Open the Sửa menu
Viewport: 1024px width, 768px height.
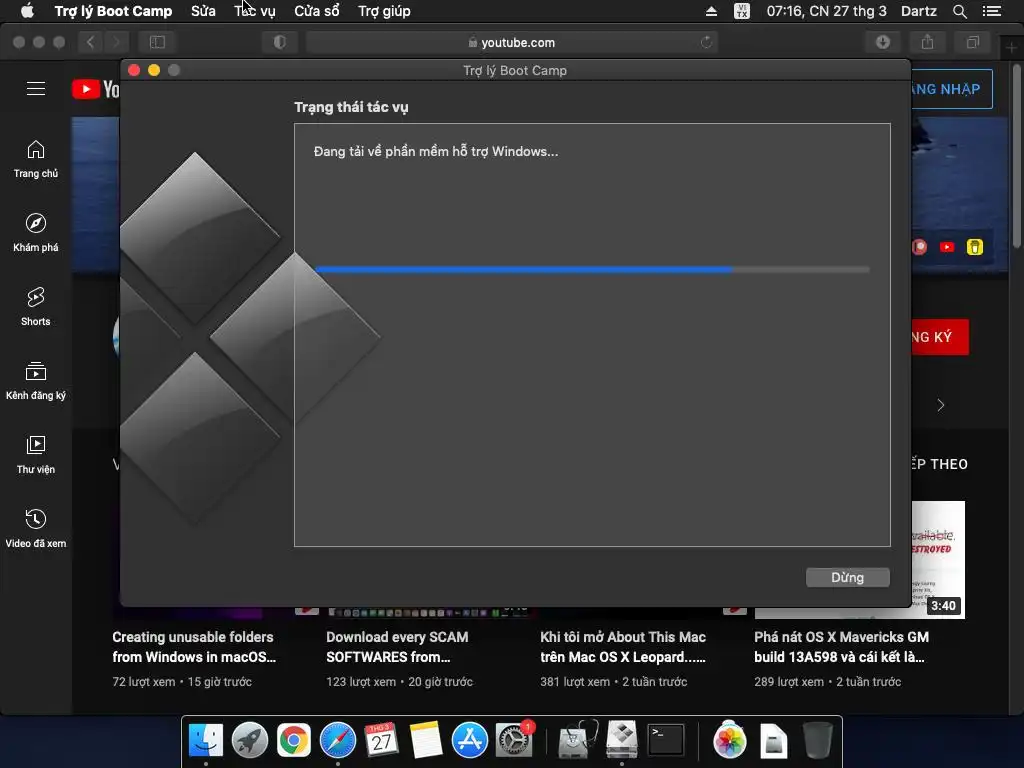click(203, 10)
